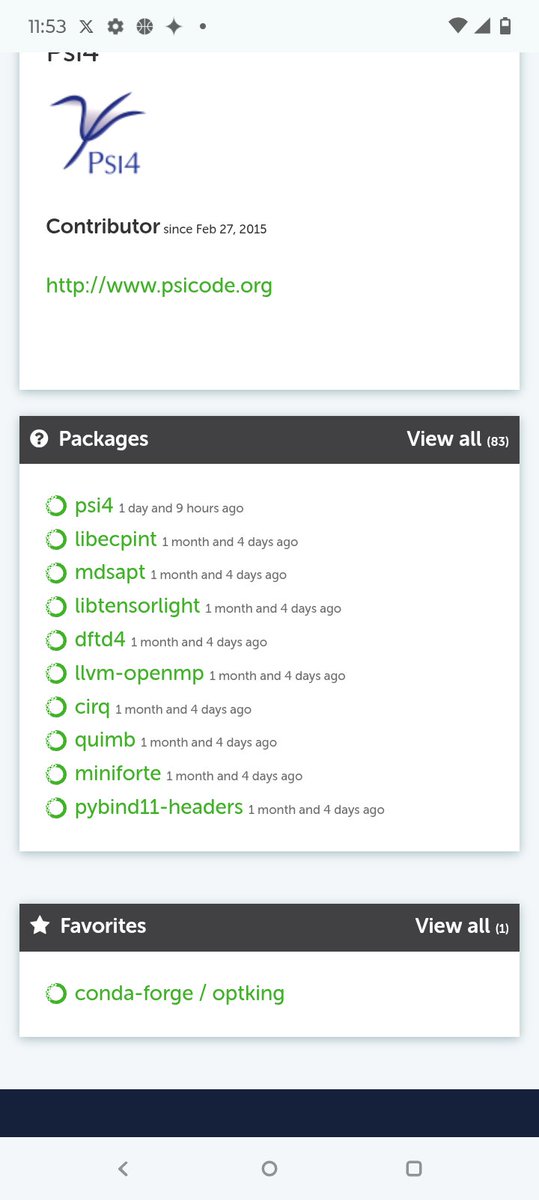539x1200 pixels.
Task: View all 83 packages
Action: tap(457, 439)
